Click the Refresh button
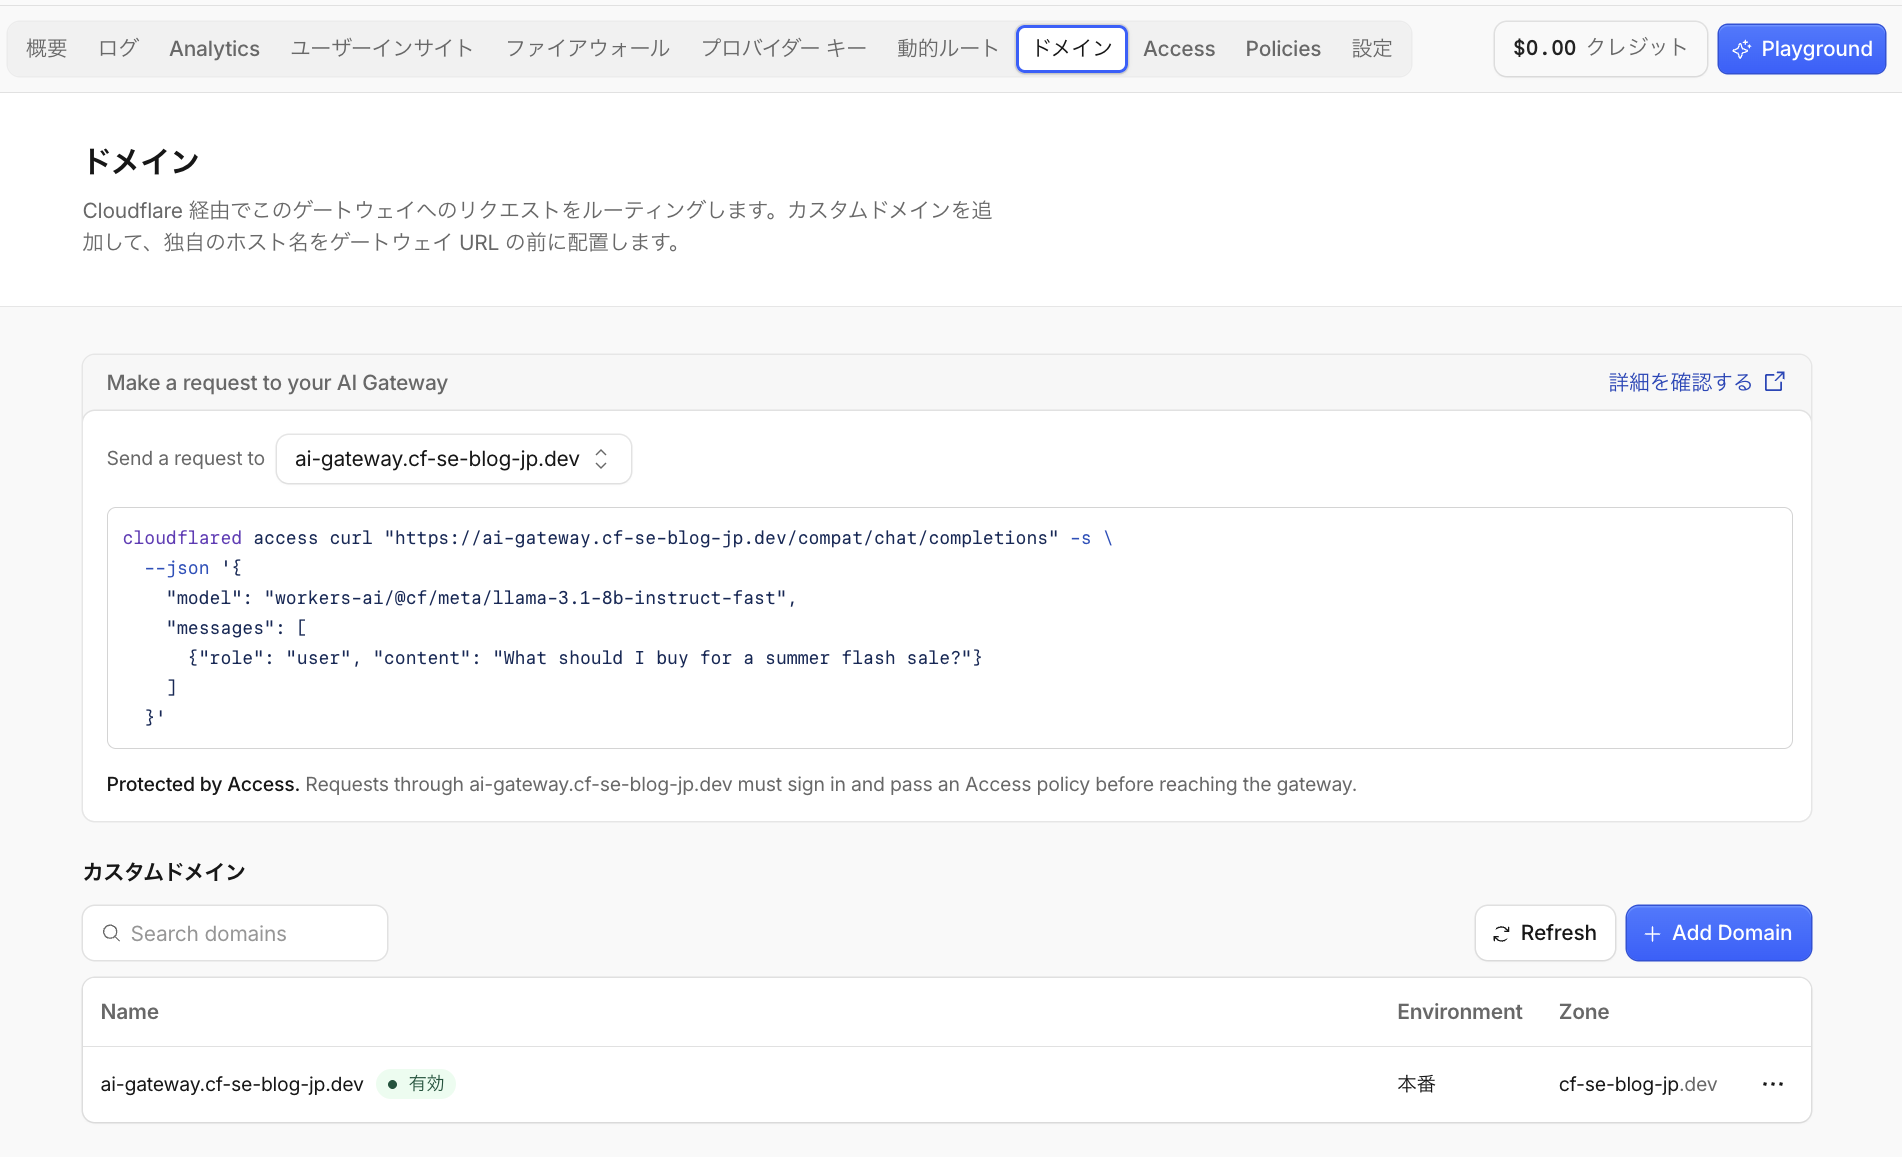This screenshot has width=1902, height=1157. click(1545, 933)
